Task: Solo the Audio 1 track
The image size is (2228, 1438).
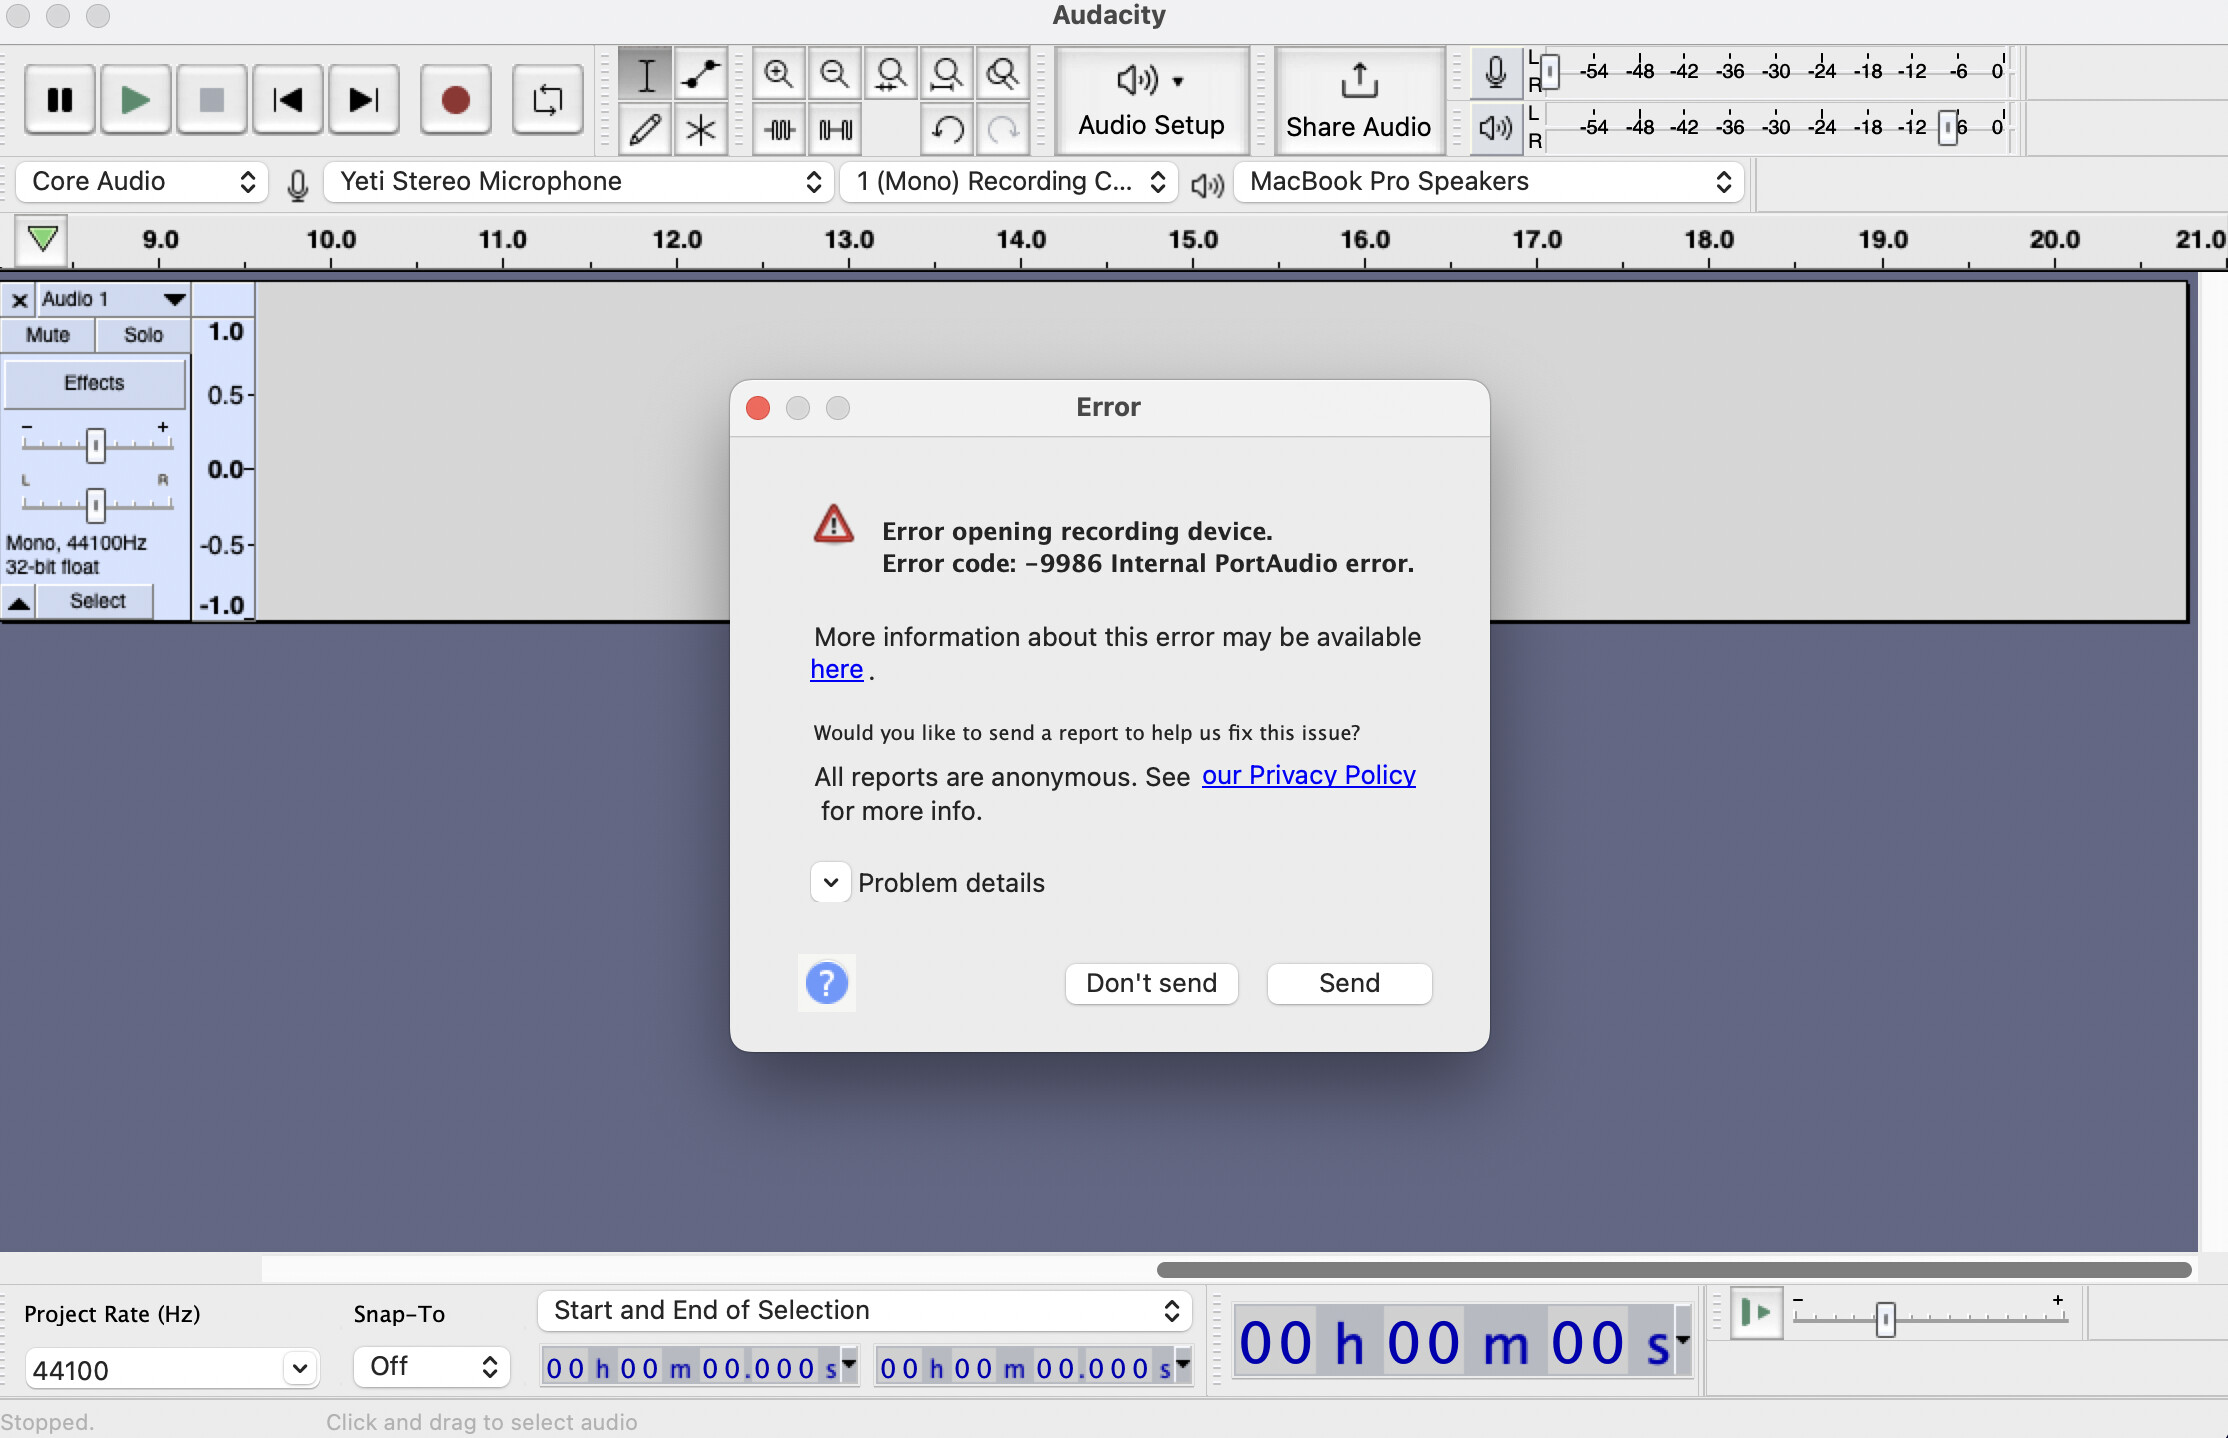Action: coord(143,335)
